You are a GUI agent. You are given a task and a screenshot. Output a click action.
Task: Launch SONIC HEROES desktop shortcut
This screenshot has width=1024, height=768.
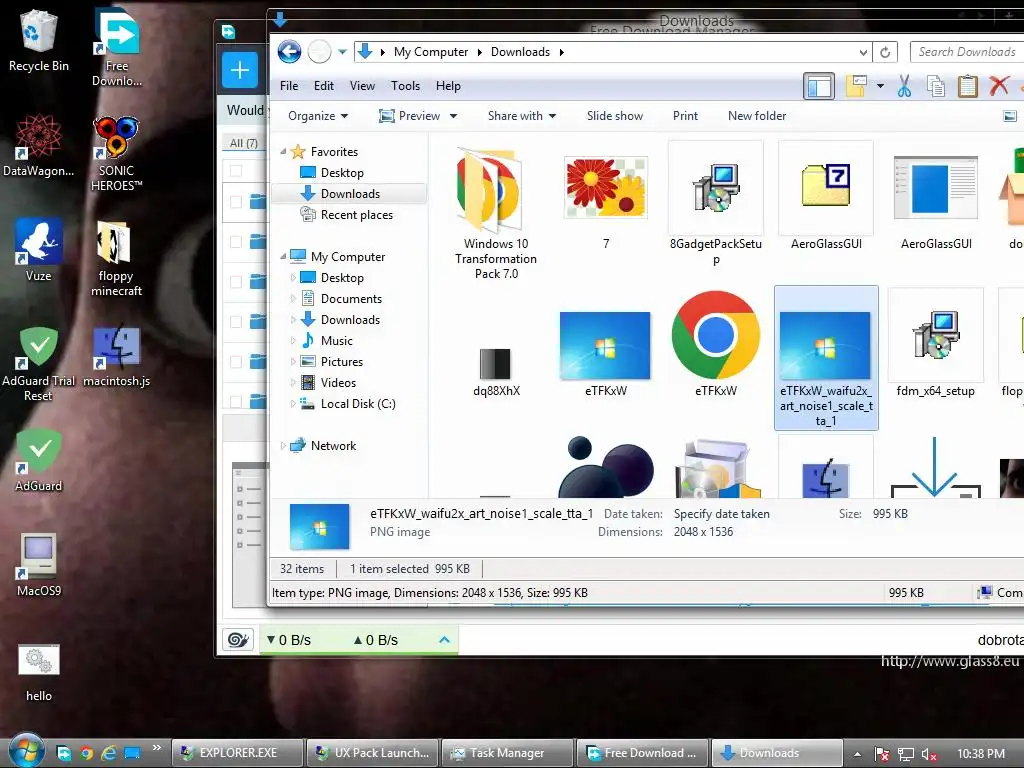point(117,153)
